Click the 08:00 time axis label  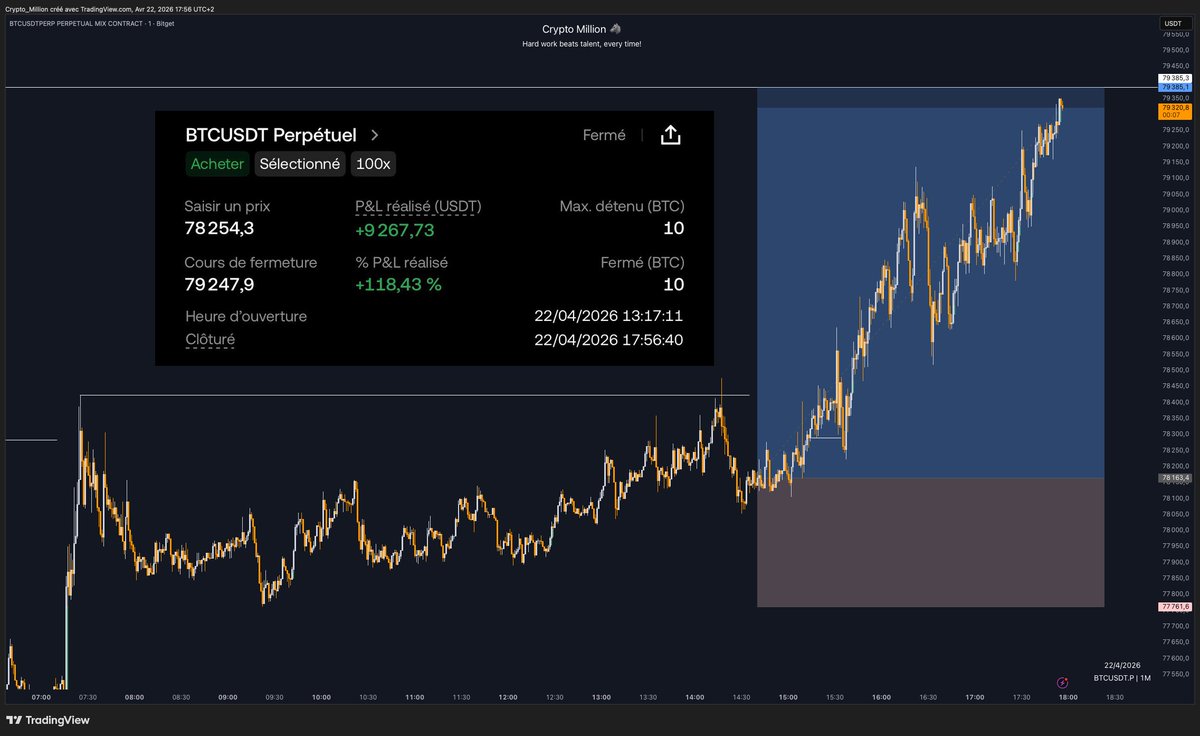[134, 698]
